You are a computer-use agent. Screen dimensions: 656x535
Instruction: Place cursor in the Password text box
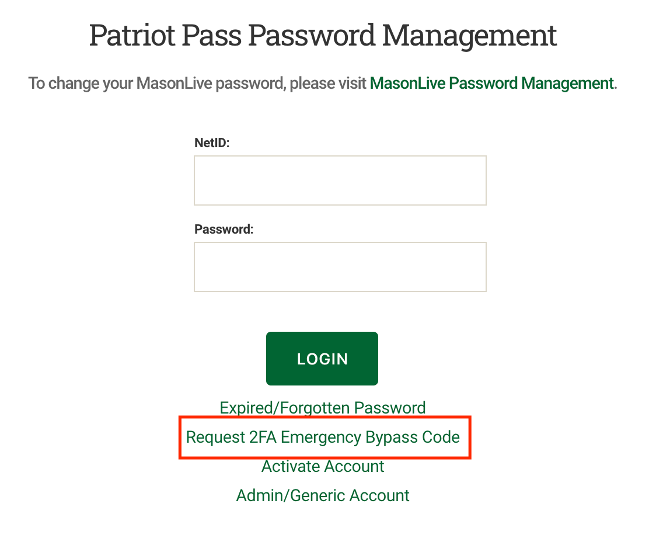tap(340, 267)
